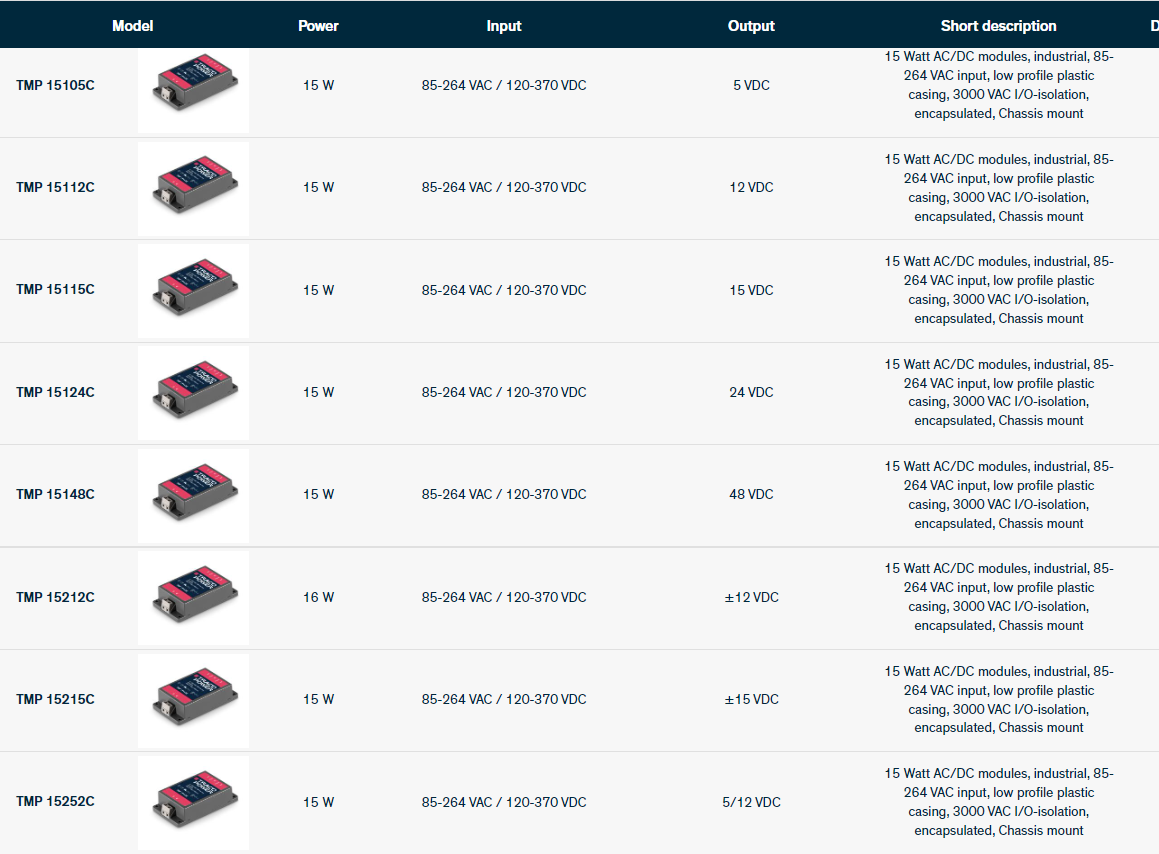Open the TMP 15124C model link

point(55,393)
